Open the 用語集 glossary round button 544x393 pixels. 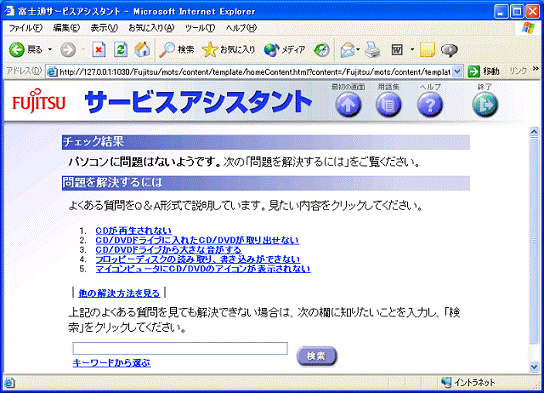(x=389, y=104)
